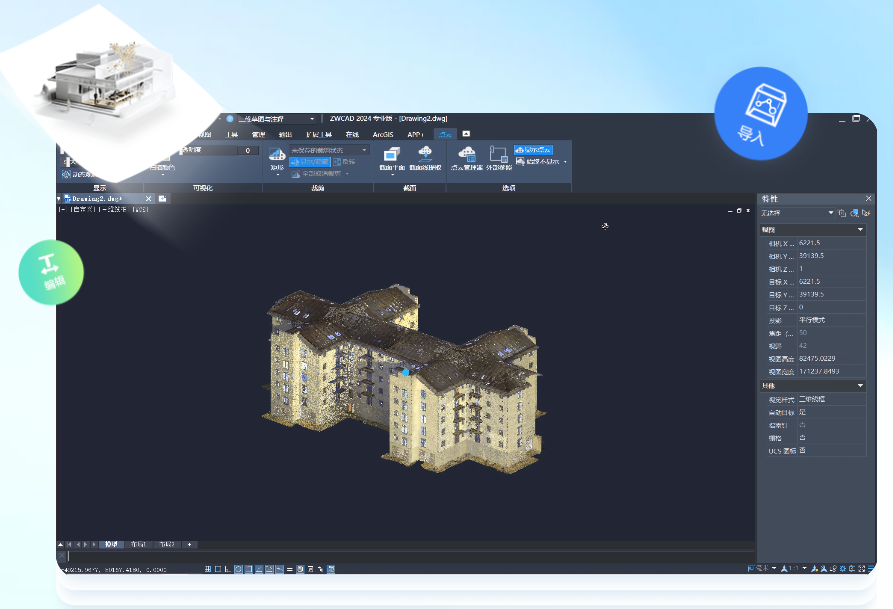Viewport: 893px width, 609px height.
Task: Toggle snap mode in status bar
Action: point(208,569)
